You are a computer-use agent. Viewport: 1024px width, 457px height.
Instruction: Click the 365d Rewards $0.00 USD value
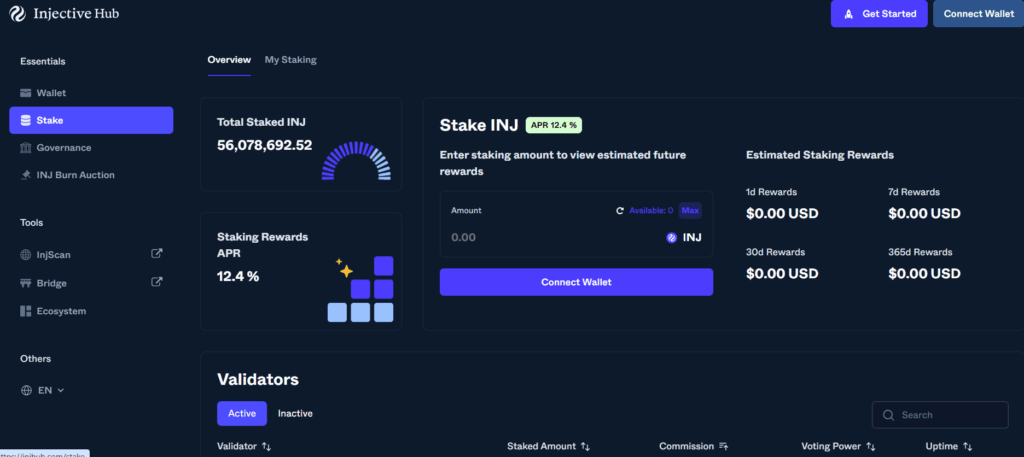tap(924, 274)
